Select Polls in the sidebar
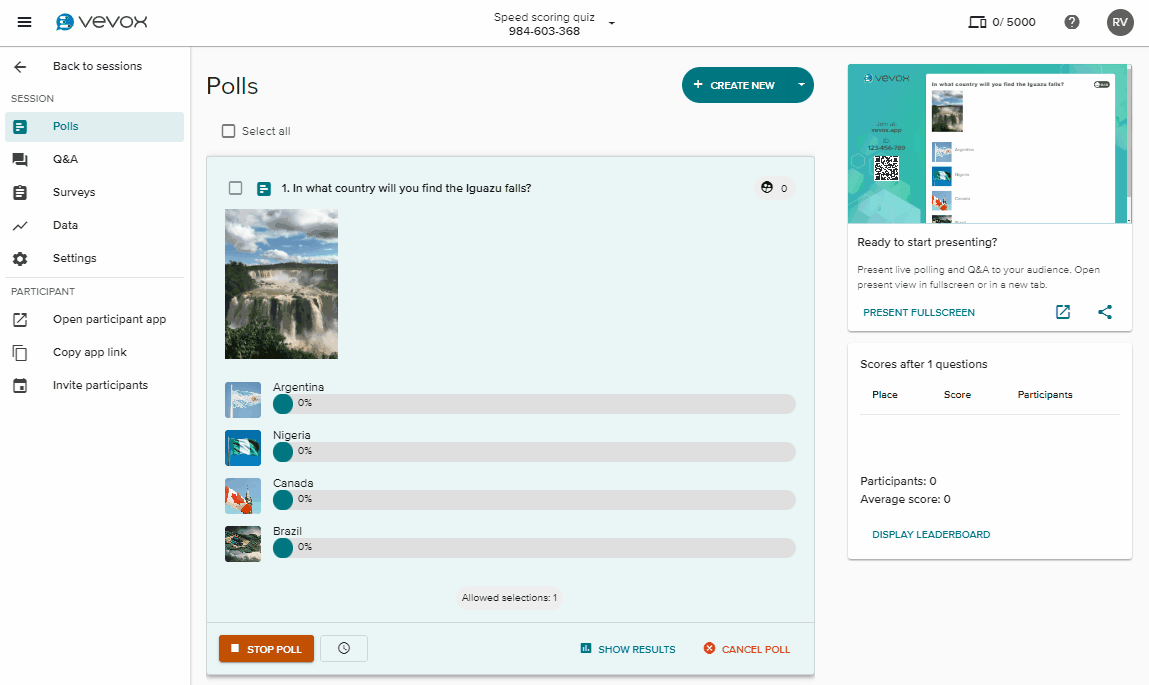This screenshot has height=685, width=1149. 95,127
